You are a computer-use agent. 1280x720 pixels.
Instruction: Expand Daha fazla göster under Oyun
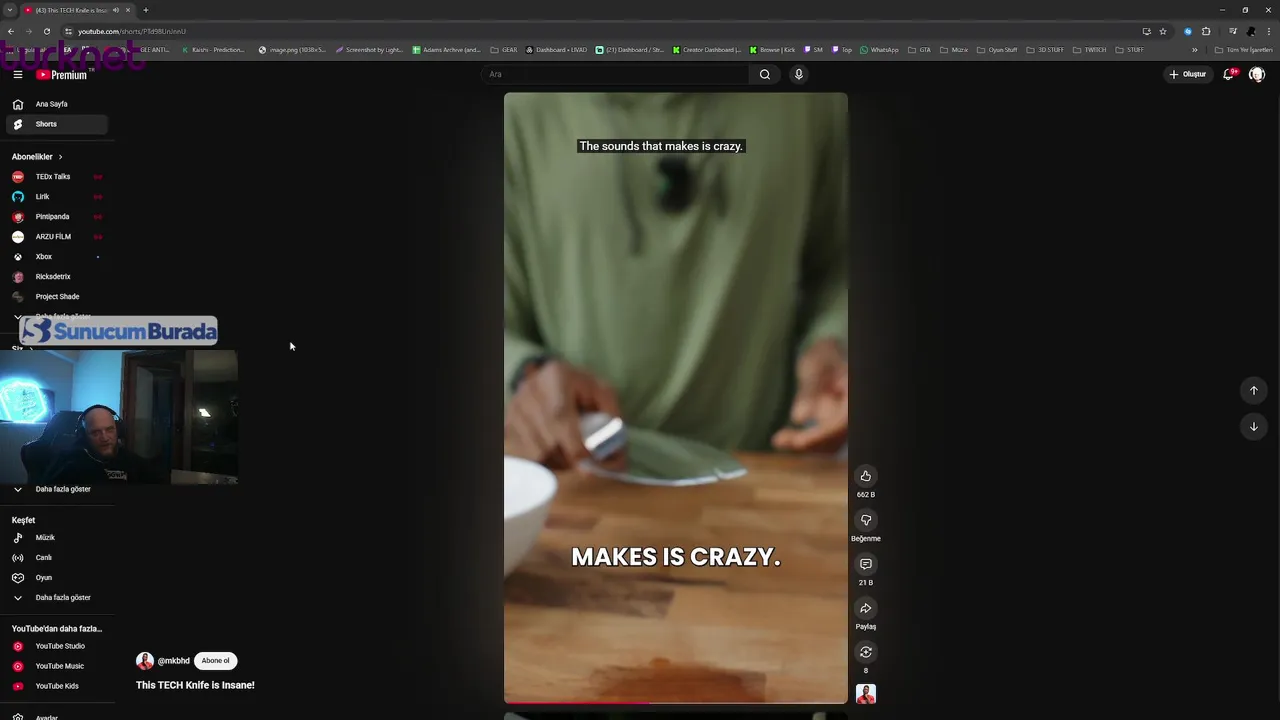(x=55, y=598)
